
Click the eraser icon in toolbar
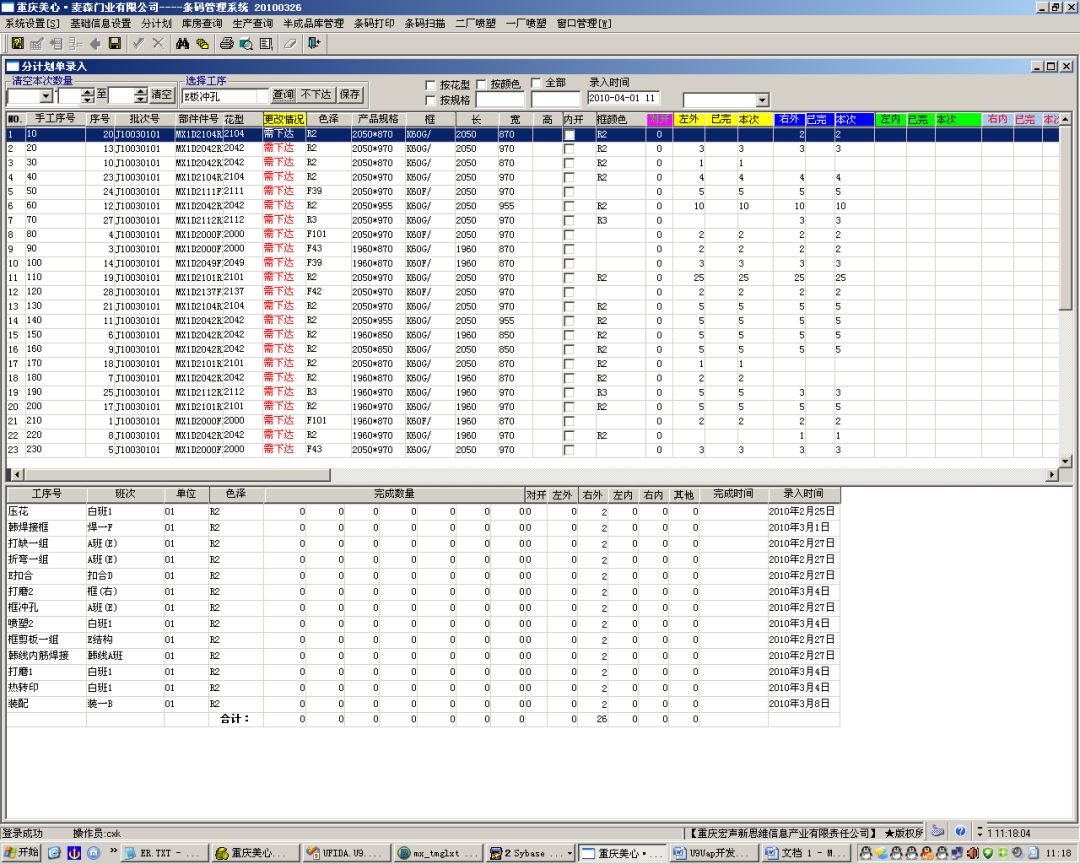click(290, 43)
